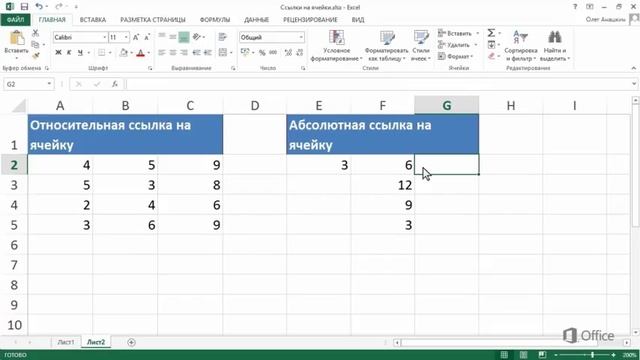Open Стили ячеек dropdown
This screenshot has height=360, width=640.
pos(421,46)
